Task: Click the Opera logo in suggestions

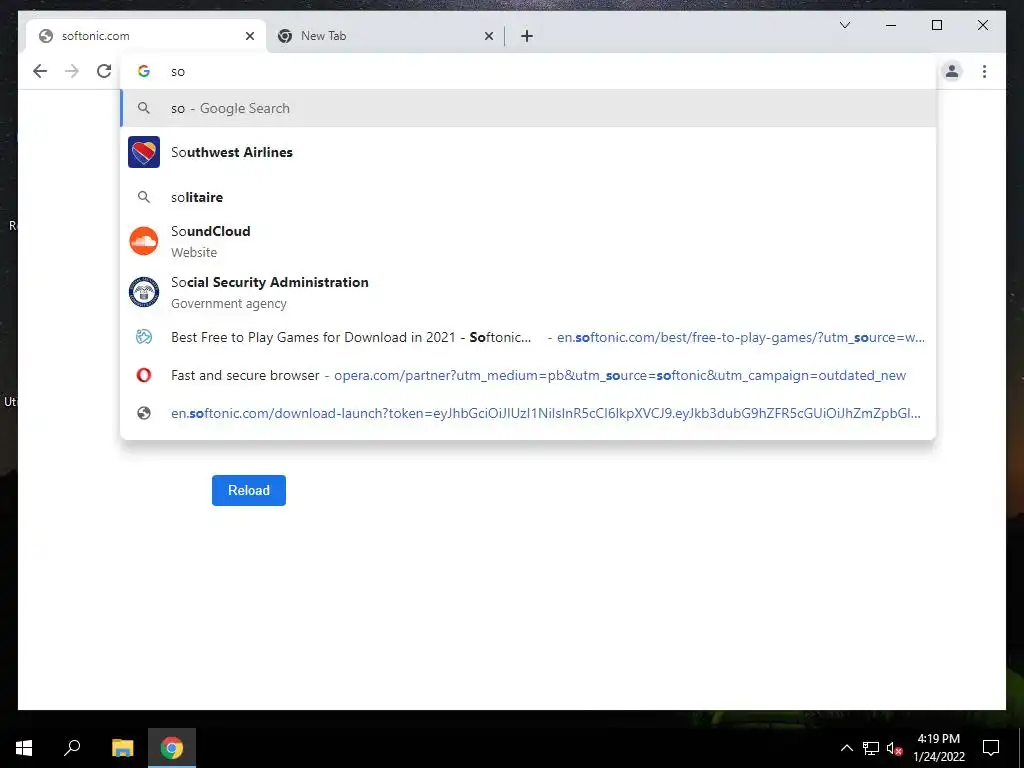Action: point(144,375)
